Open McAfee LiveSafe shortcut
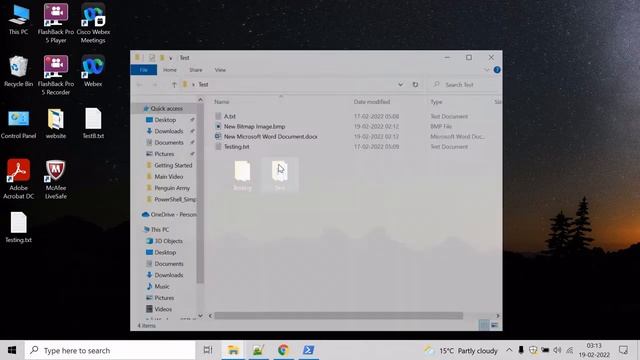 click(x=56, y=179)
